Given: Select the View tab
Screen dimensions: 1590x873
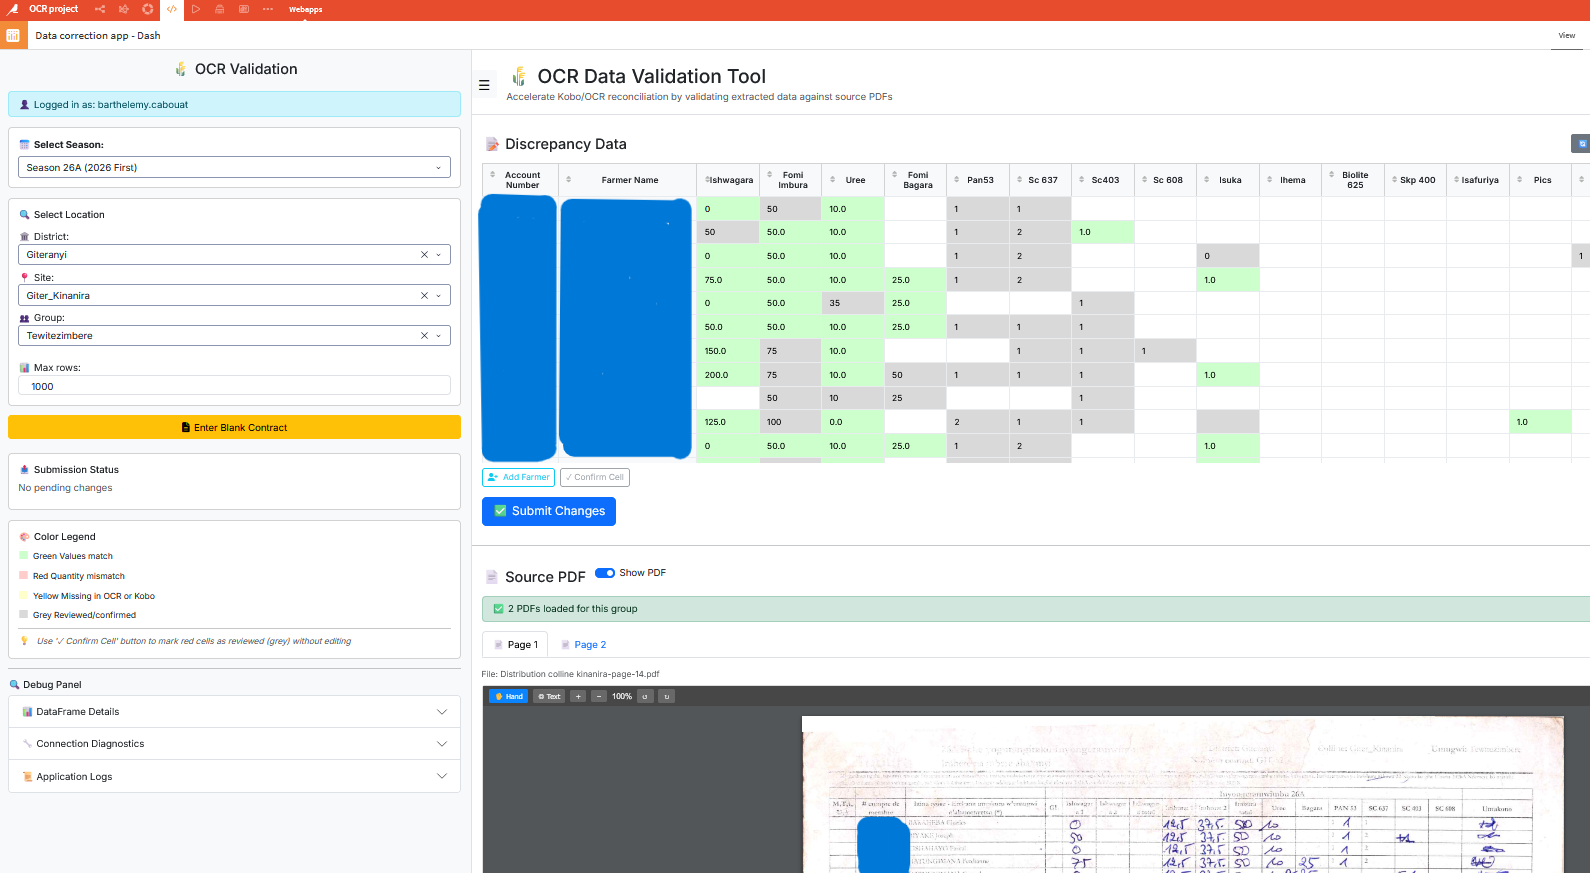Looking at the screenshot, I should click(1566, 36).
